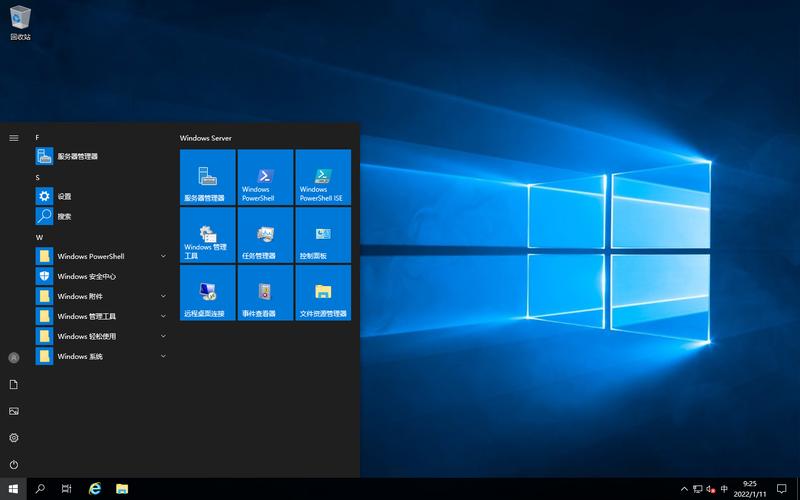
Task: Launch Windows 安全中心 from the app list
Action: point(102,276)
